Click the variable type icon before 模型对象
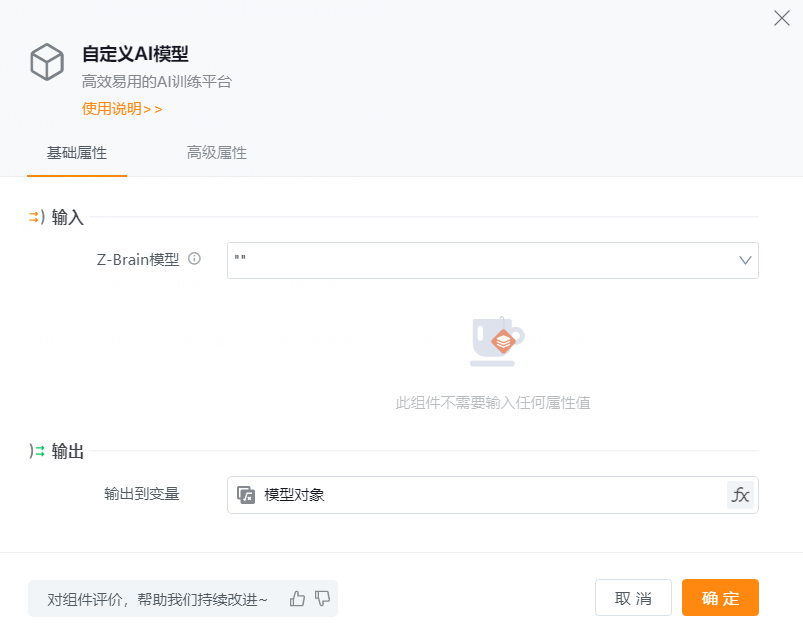 246,495
